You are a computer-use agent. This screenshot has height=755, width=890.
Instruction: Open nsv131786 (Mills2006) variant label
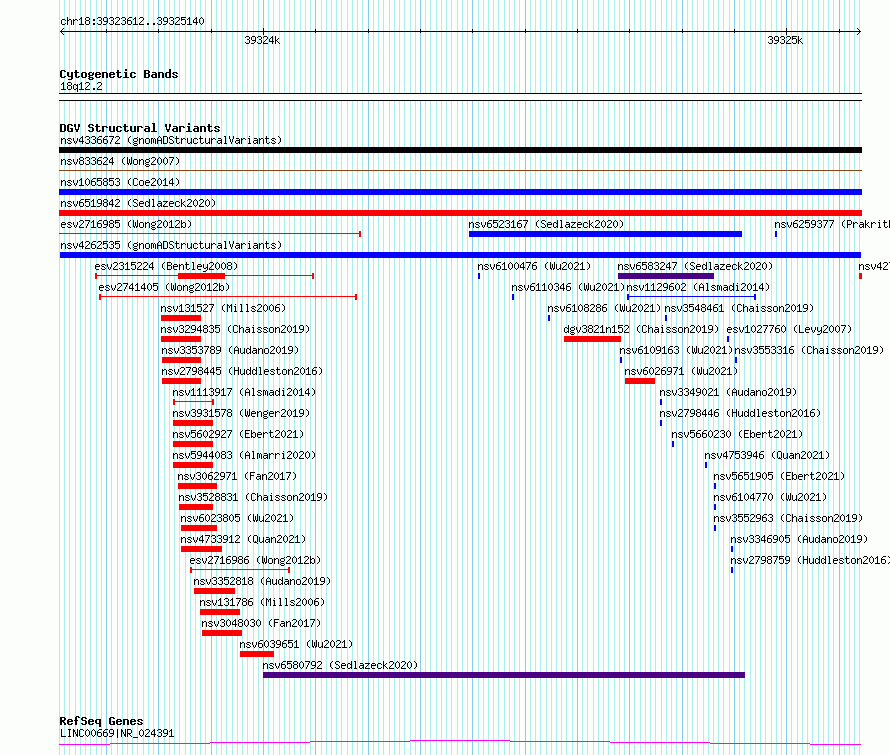point(262,602)
